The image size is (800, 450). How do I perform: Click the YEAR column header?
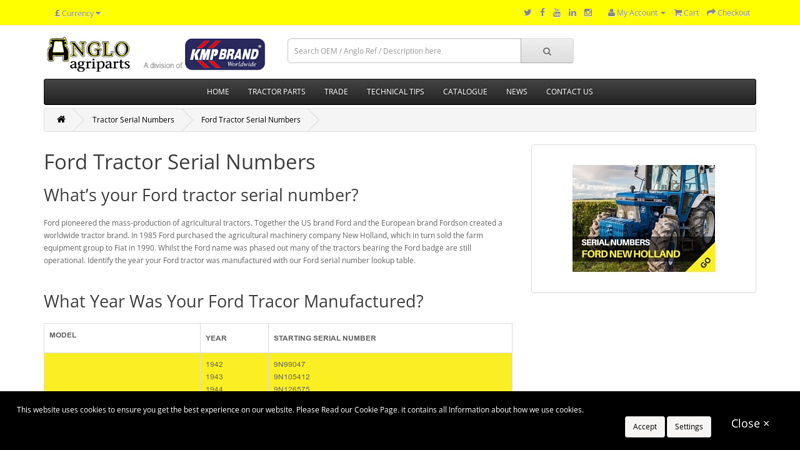tap(216, 338)
